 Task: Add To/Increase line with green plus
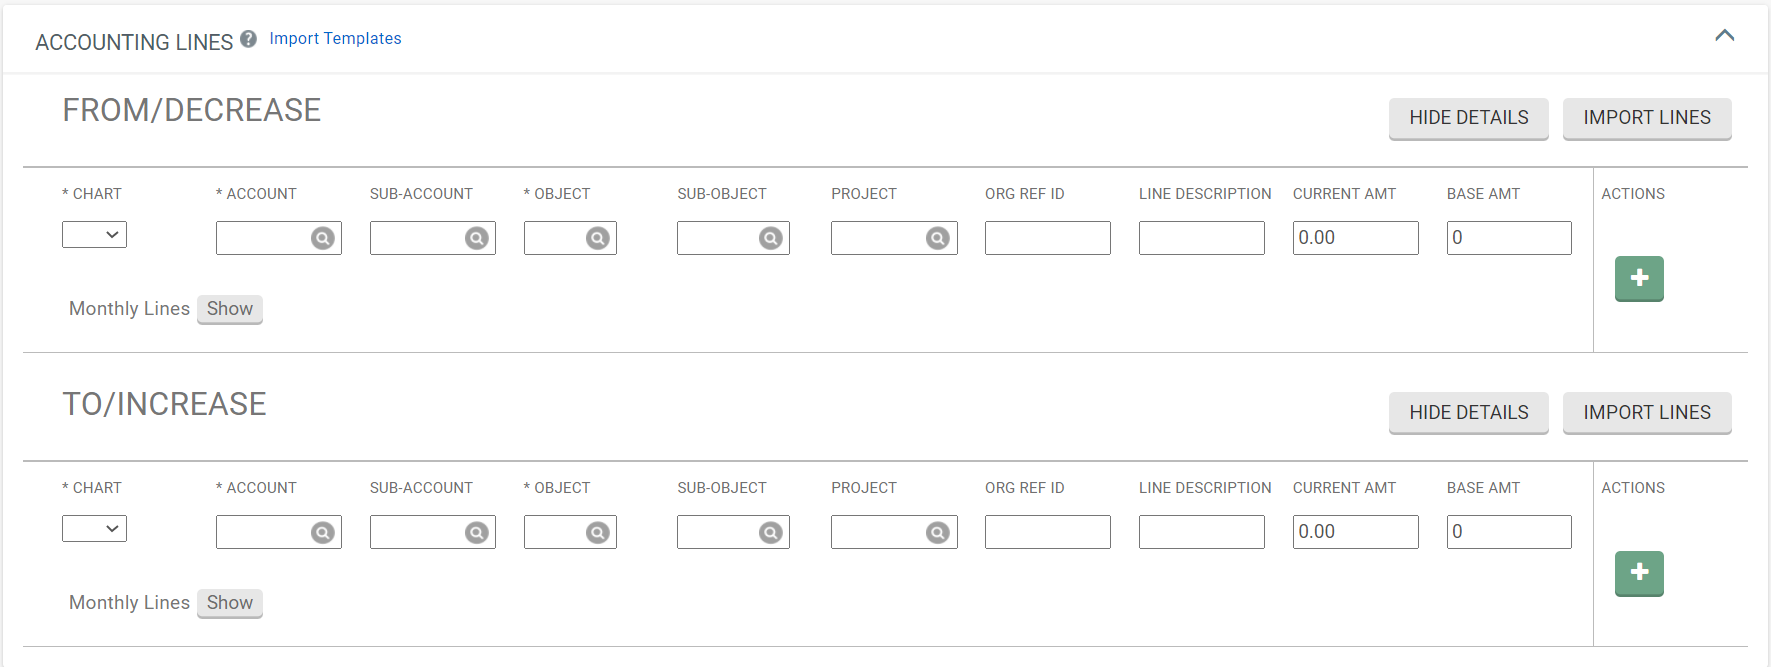(x=1639, y=573)
